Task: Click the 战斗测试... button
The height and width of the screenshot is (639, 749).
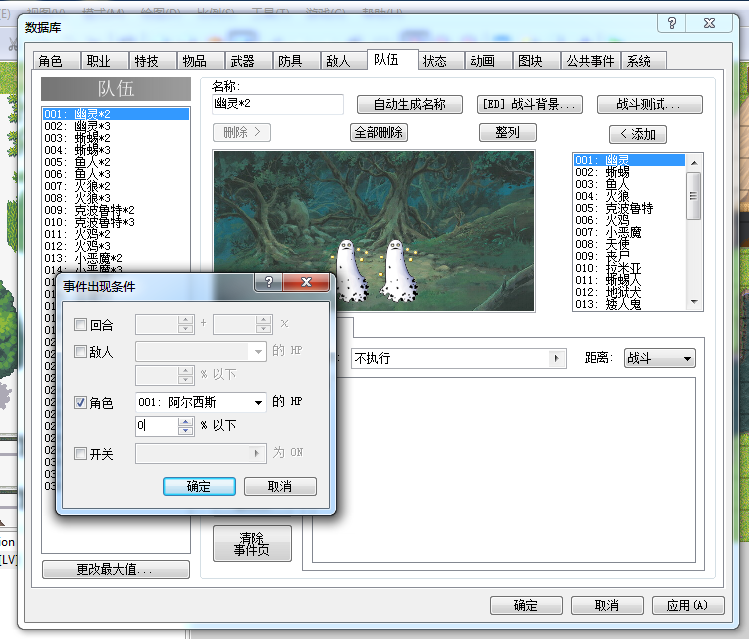Action: [x=650, y=104]
